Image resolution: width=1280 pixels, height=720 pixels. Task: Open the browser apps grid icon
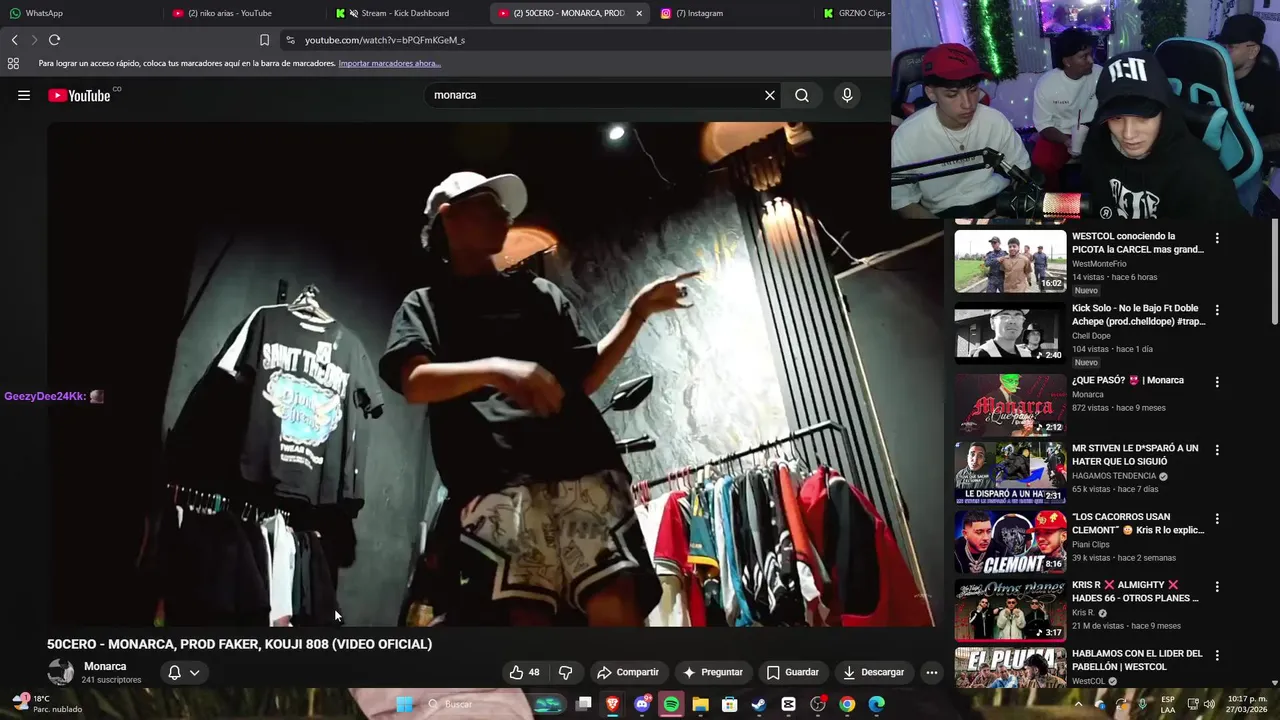point(13,63)
